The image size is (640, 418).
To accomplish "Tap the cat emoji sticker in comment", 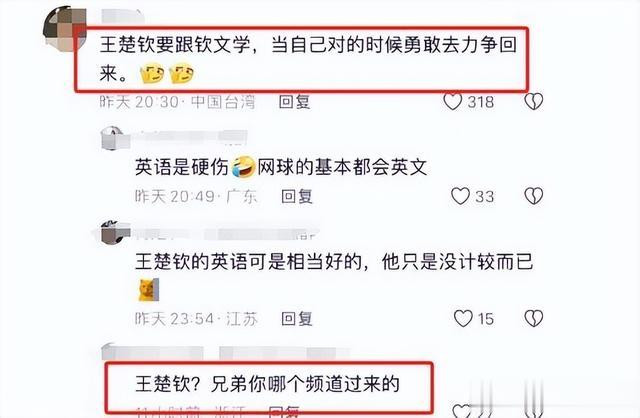I will point(149,290).
